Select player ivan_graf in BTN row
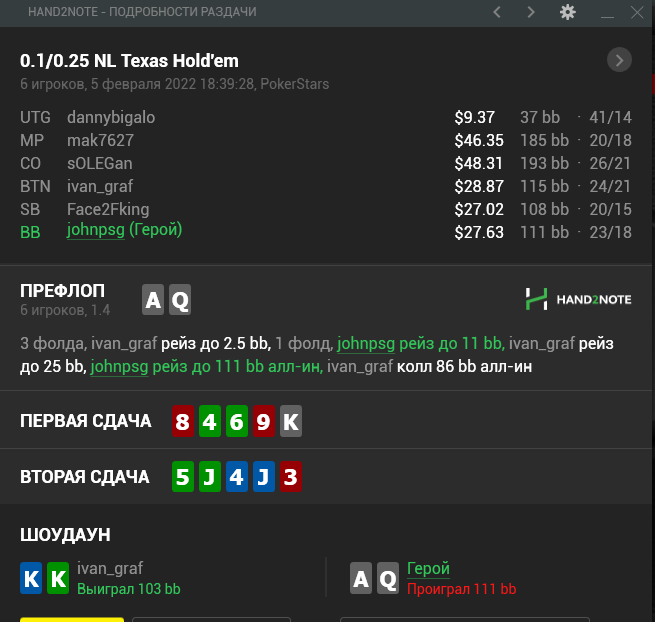The width and height of the screenshot is (655, 622). (x=100, y=186)
